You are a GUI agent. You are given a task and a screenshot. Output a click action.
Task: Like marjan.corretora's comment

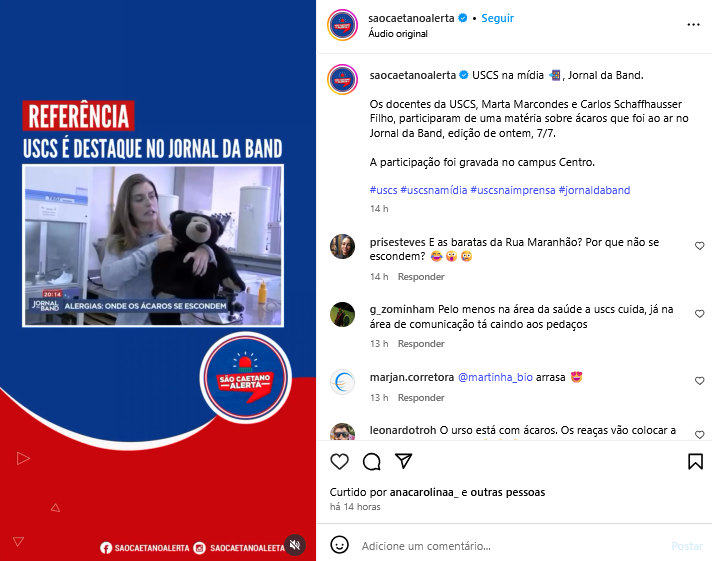[700, 381]
